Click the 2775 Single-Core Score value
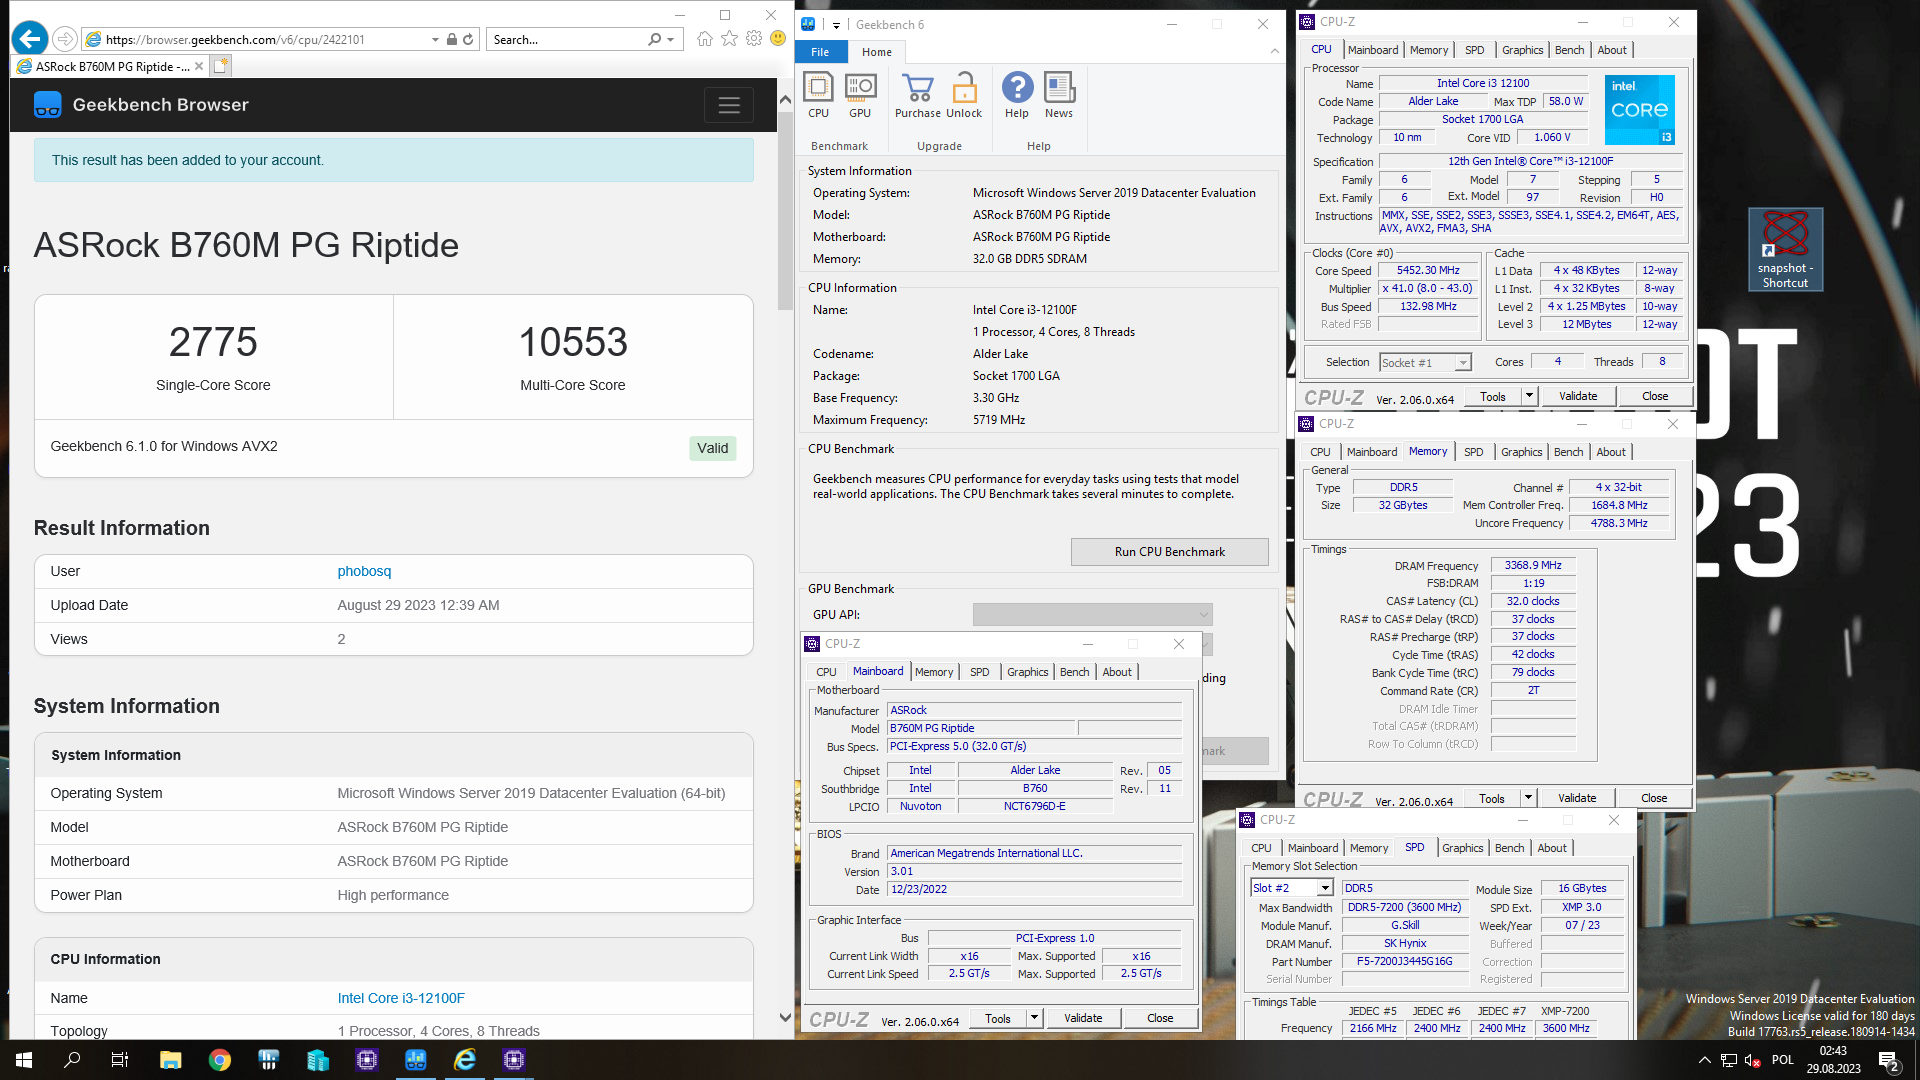This screenshot has width=1920, height=1080. (213, 342)
